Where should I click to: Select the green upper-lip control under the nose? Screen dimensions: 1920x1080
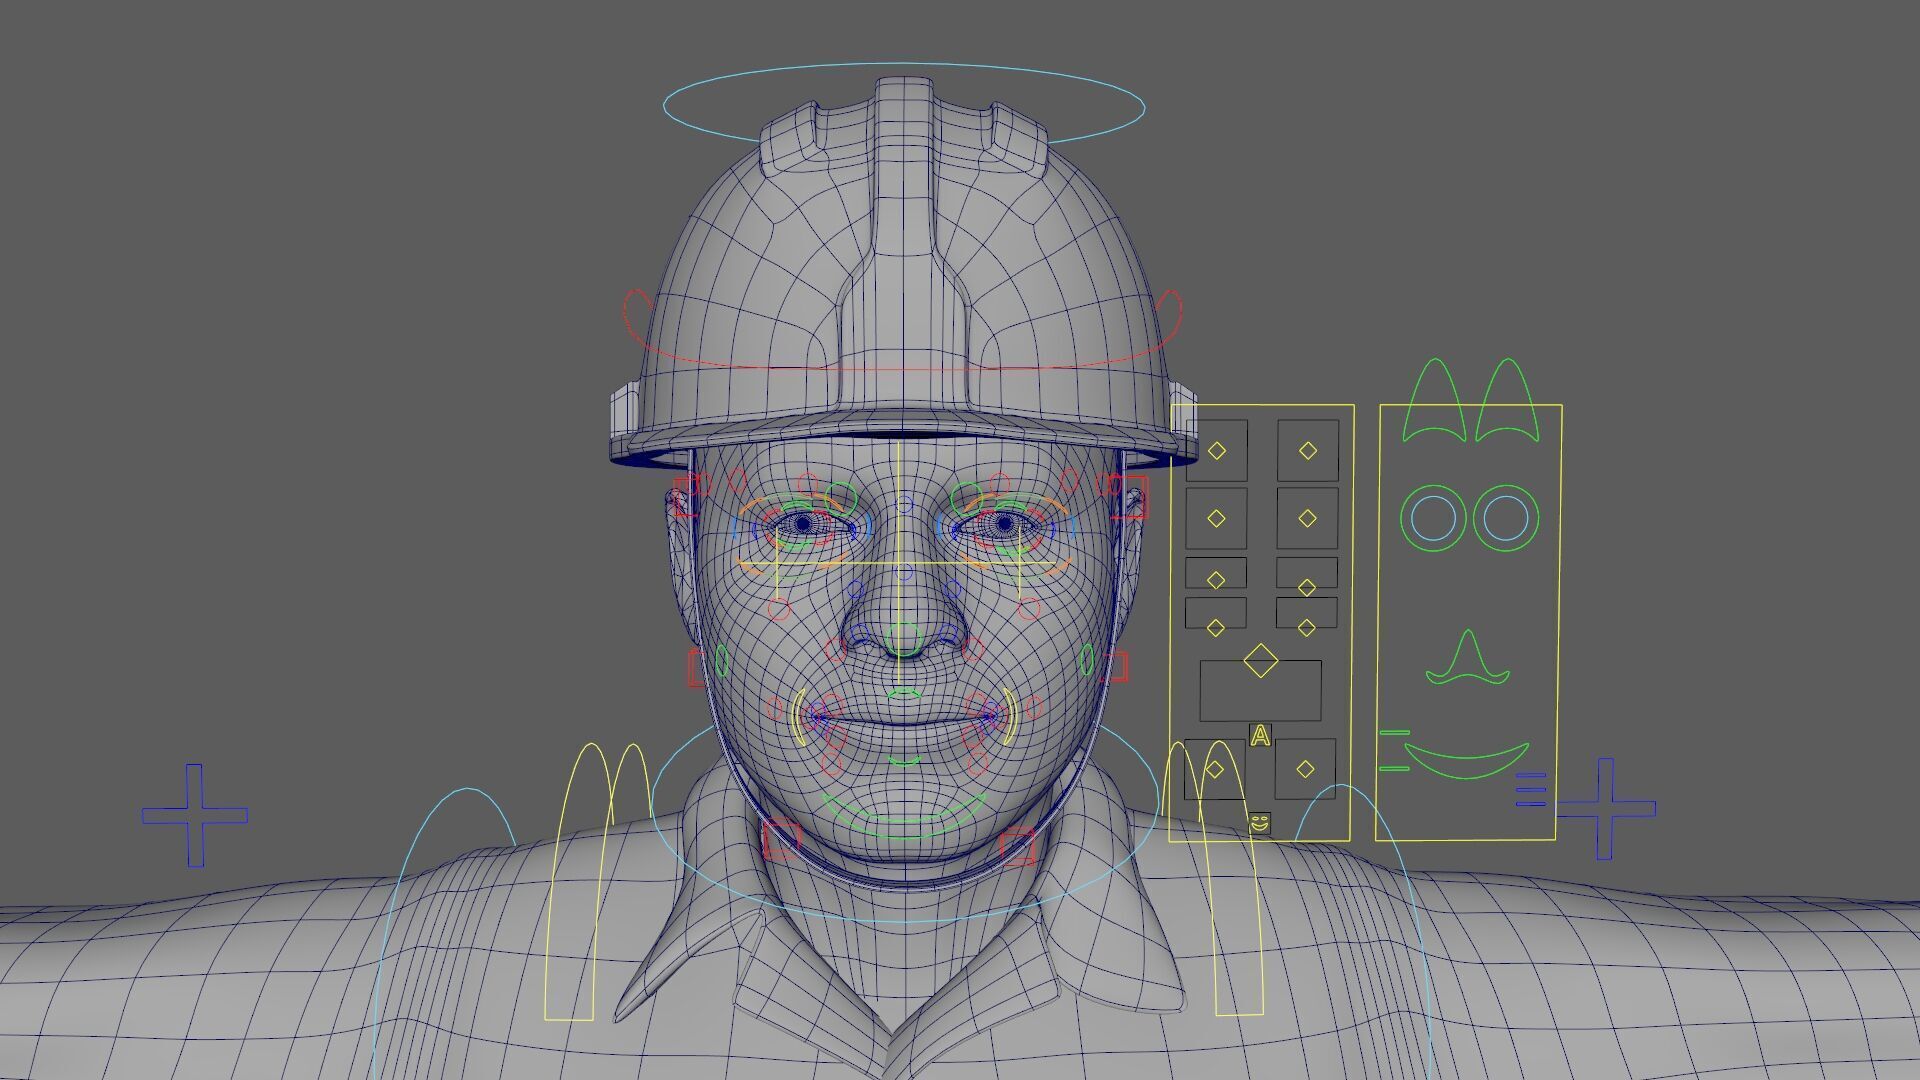[x=904, y=692]
